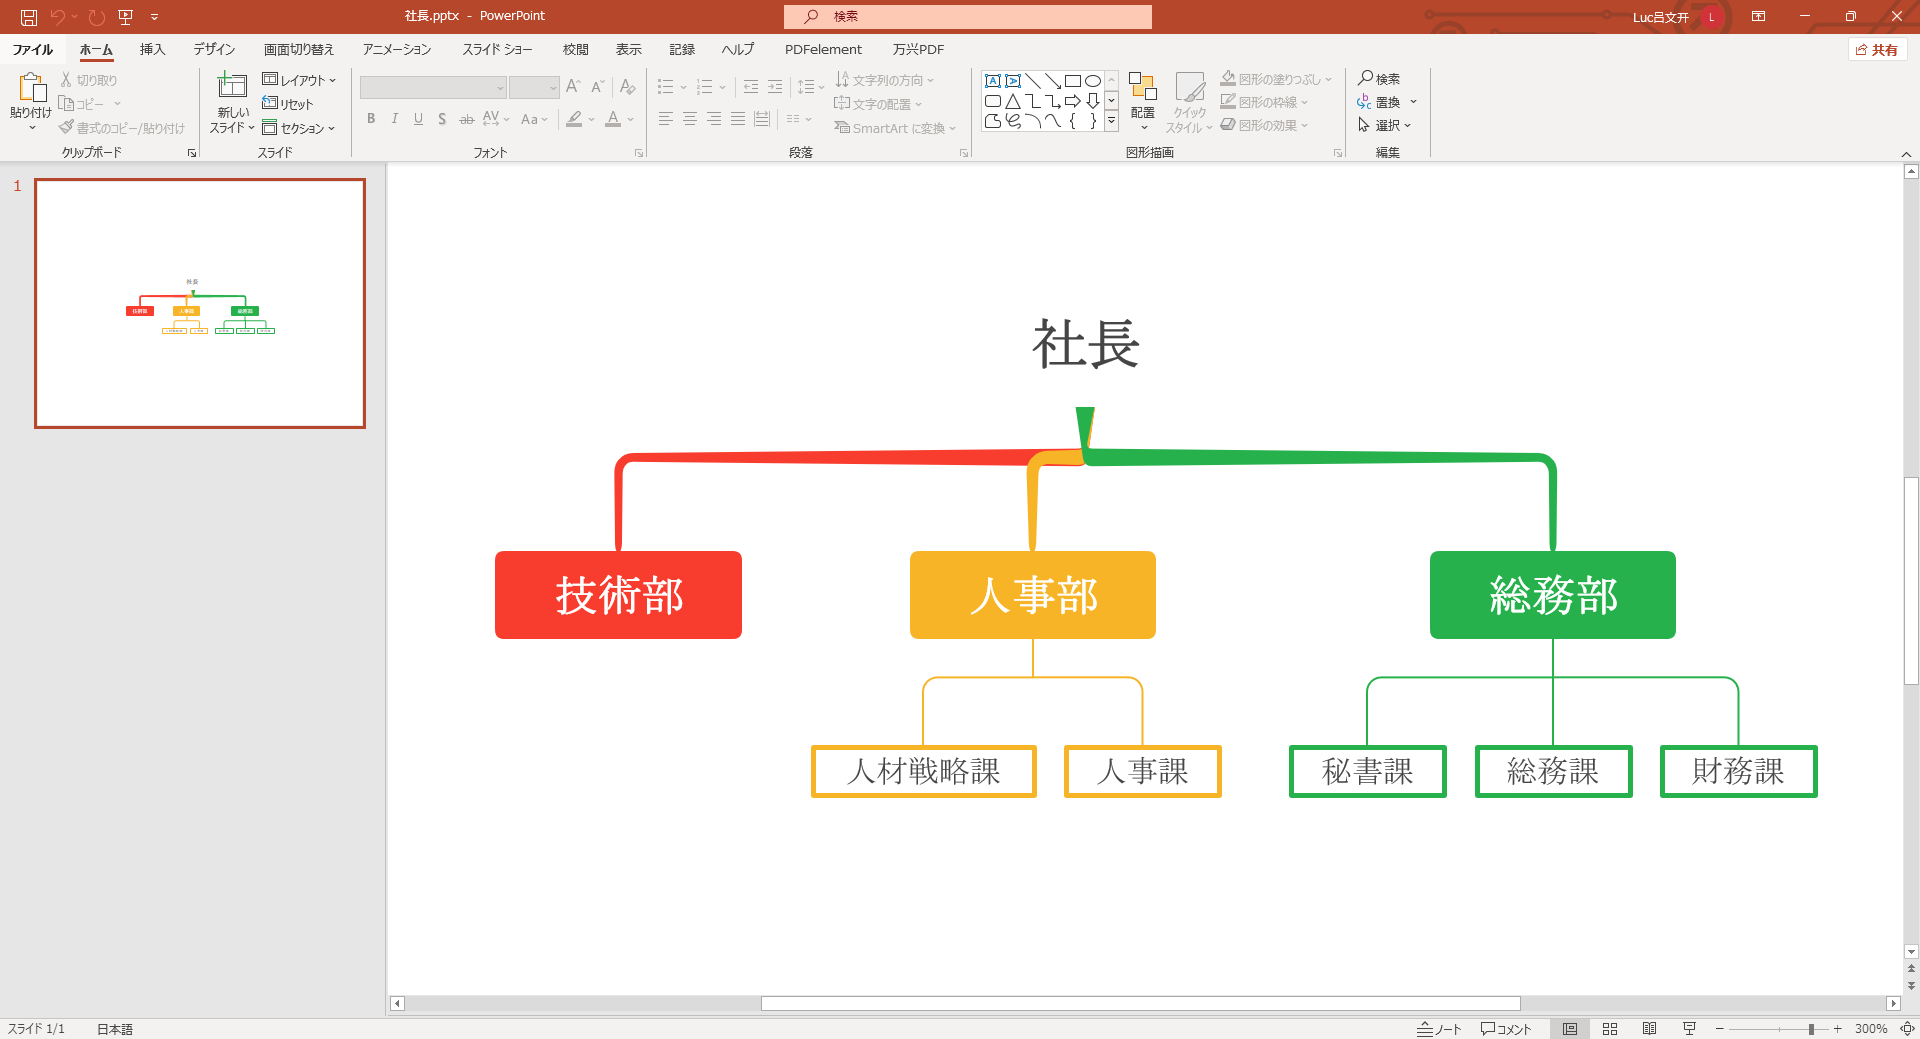1920x1039 pixels.
Task: Toggle align text left
Action: point(666,119)
